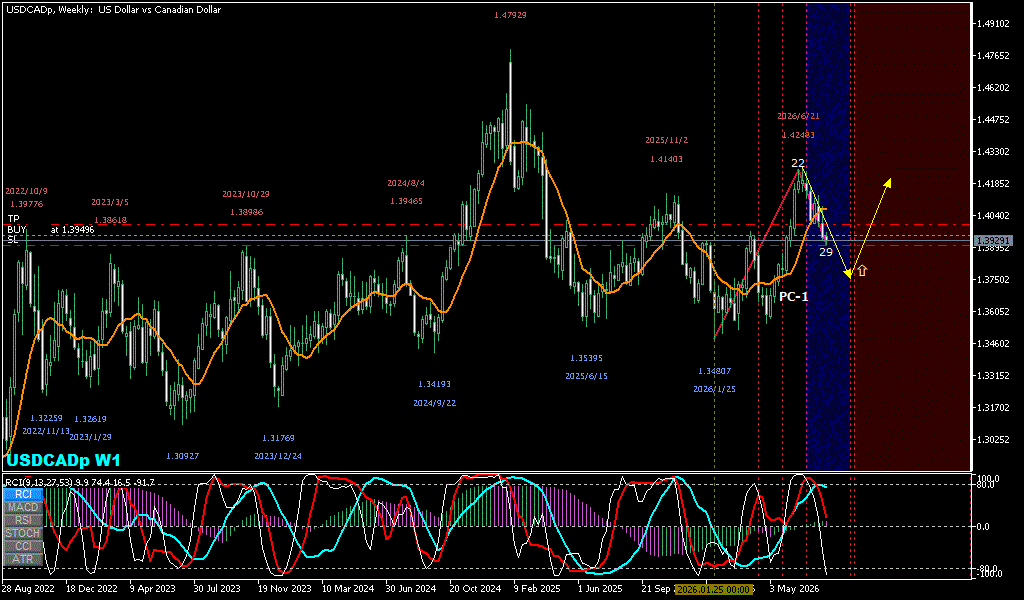Select the date label 2023/10/29
This screenshot has height=600, width=1024.
(246, 195)
